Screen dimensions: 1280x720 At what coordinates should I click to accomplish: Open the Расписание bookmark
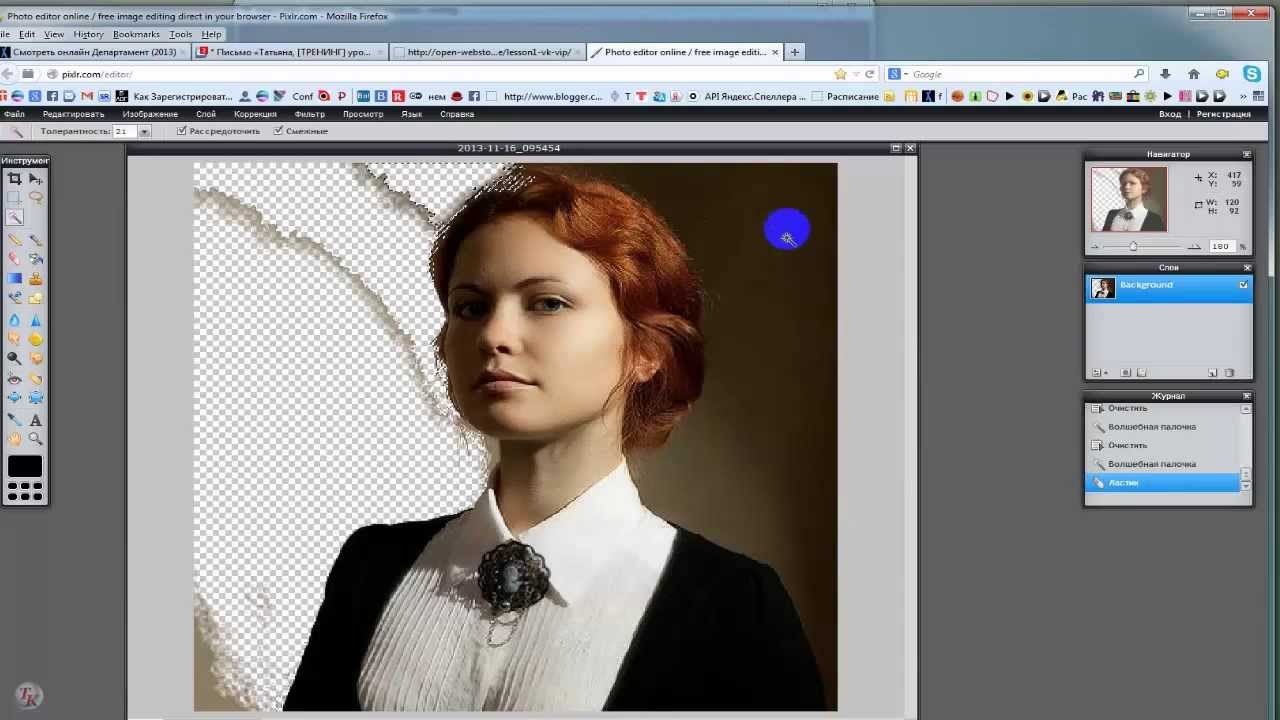click(x=846, y=97)
